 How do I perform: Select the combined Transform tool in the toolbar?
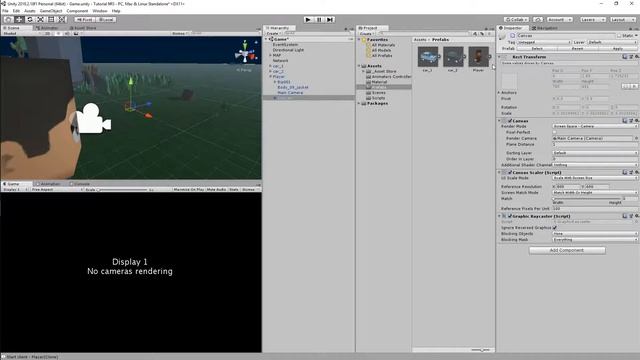pyautogui.click(x=61, y=19)
